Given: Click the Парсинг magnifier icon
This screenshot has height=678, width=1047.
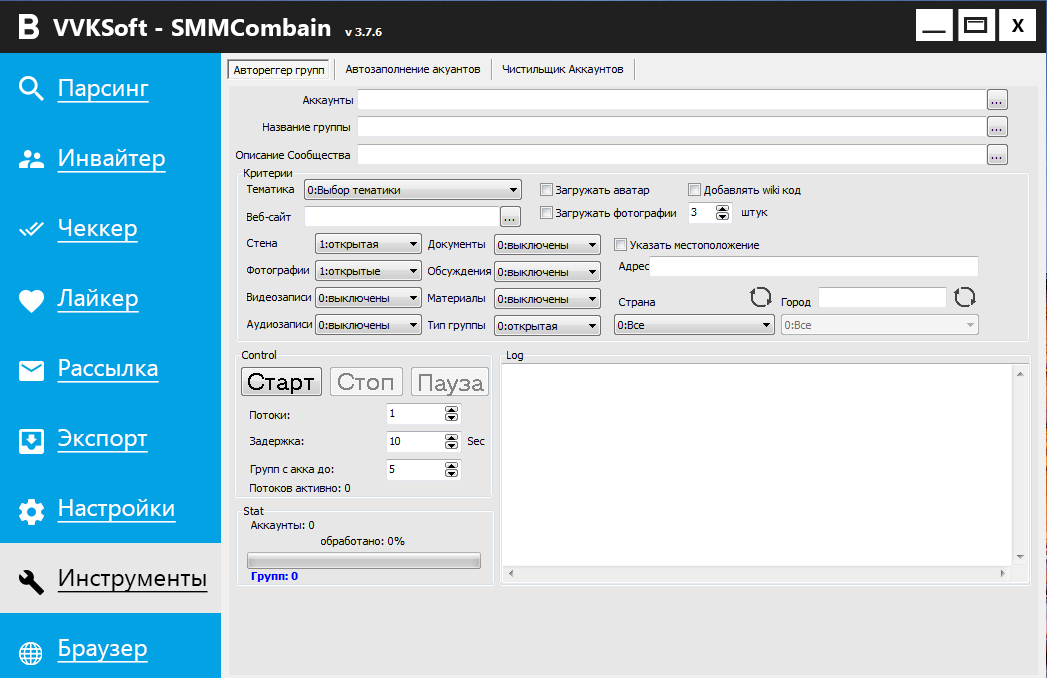Looking at the screenshot, I should 31,88.
